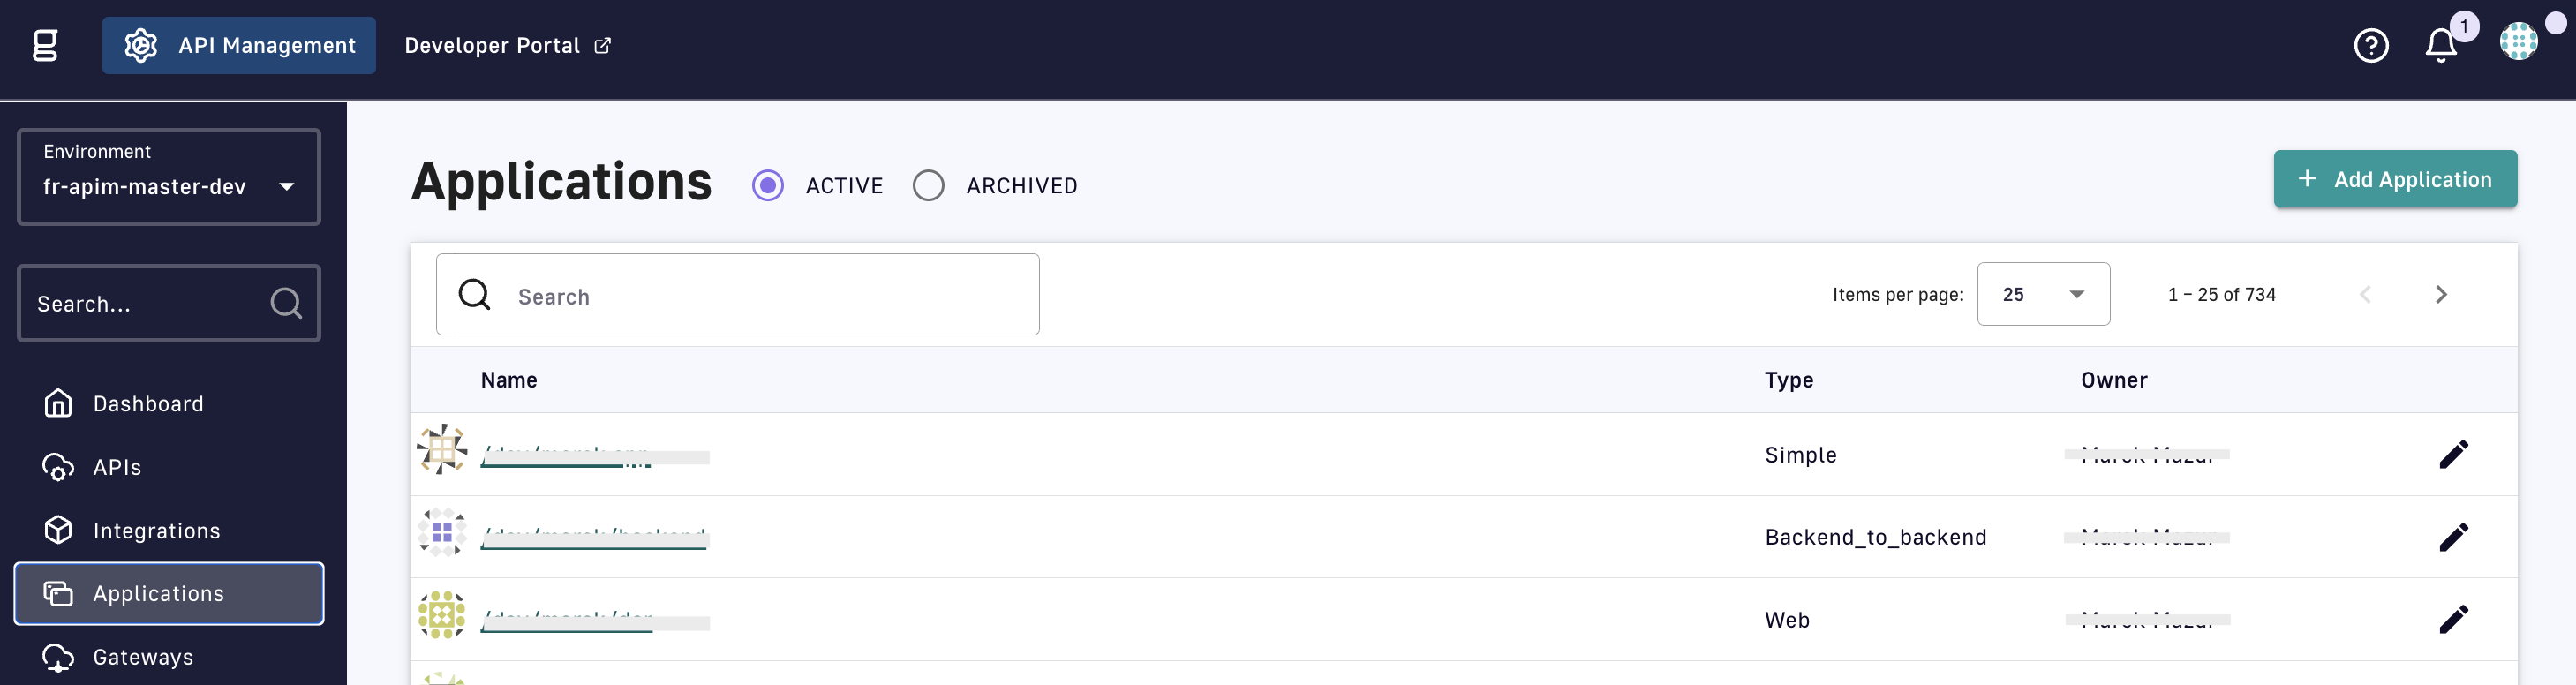Edit the Simple type application

(2453, 455)
